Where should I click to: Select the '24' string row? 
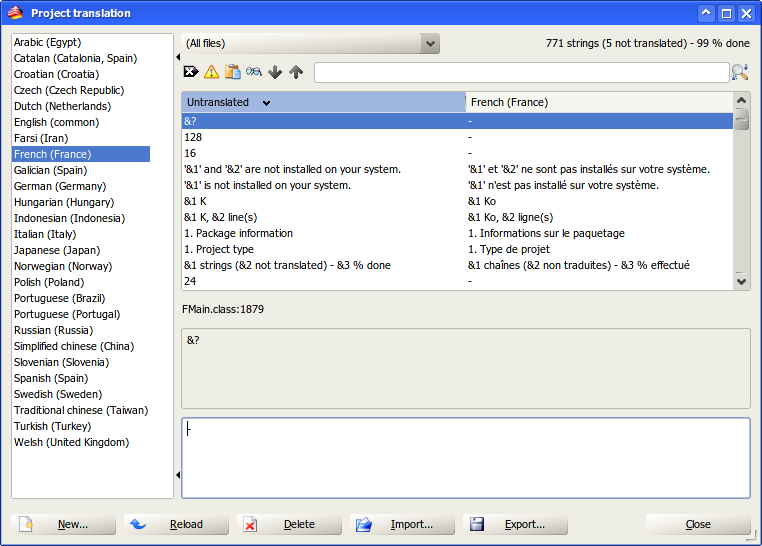(x=457, y=282)
